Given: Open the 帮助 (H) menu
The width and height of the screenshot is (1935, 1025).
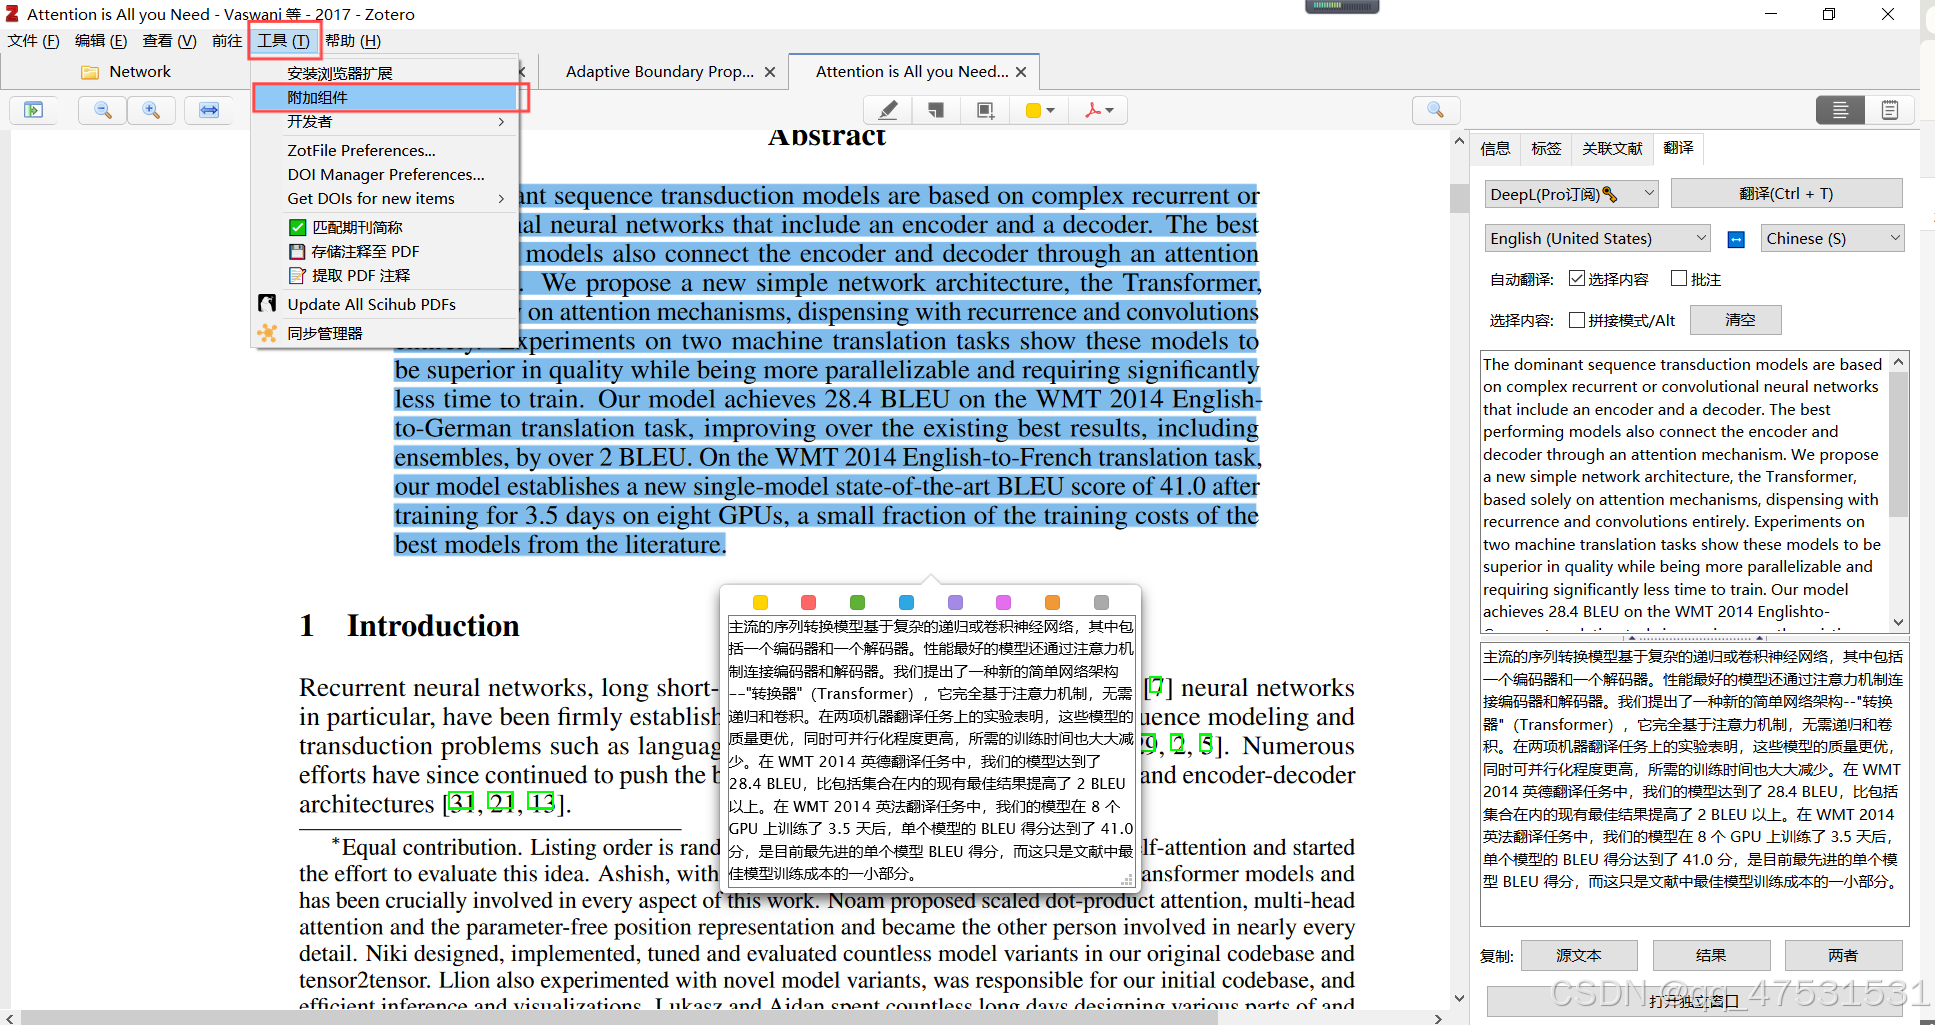Looking at the screenshot, I should (353, 41).
